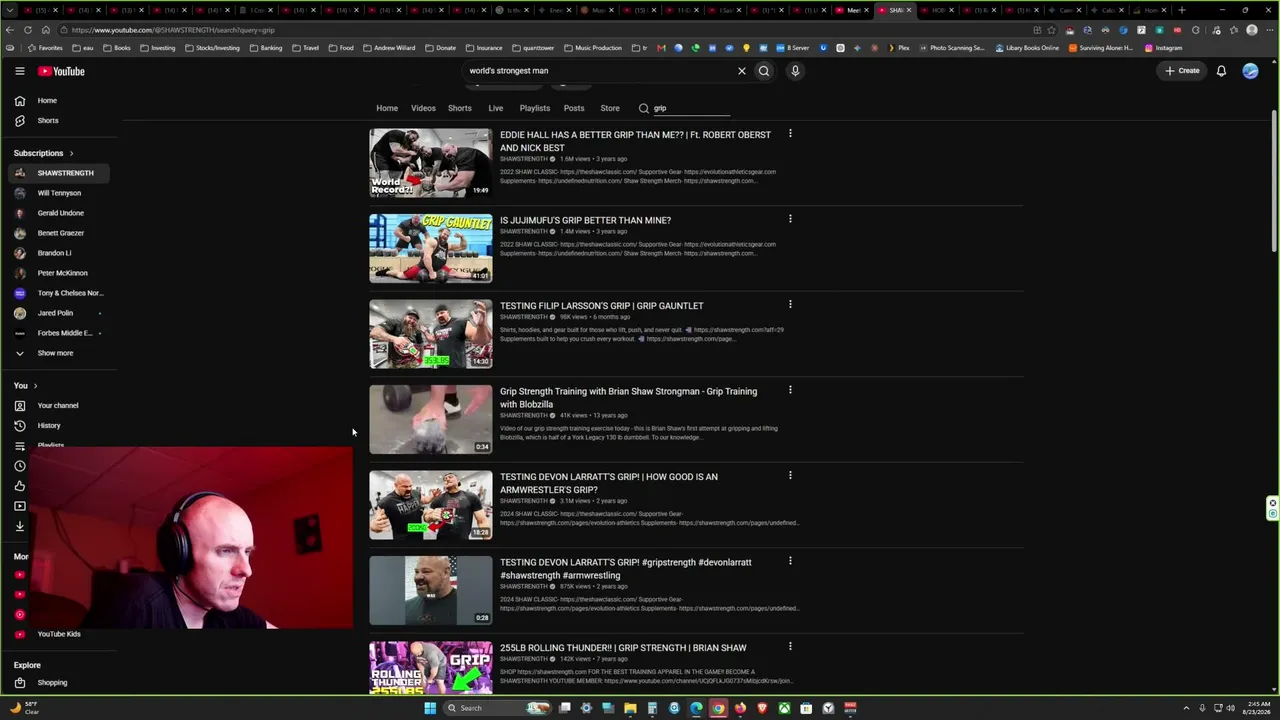This screenshot has width=1280, height=720.
Task: Open the Books bookmarks folder
Action: click(116, 48)
